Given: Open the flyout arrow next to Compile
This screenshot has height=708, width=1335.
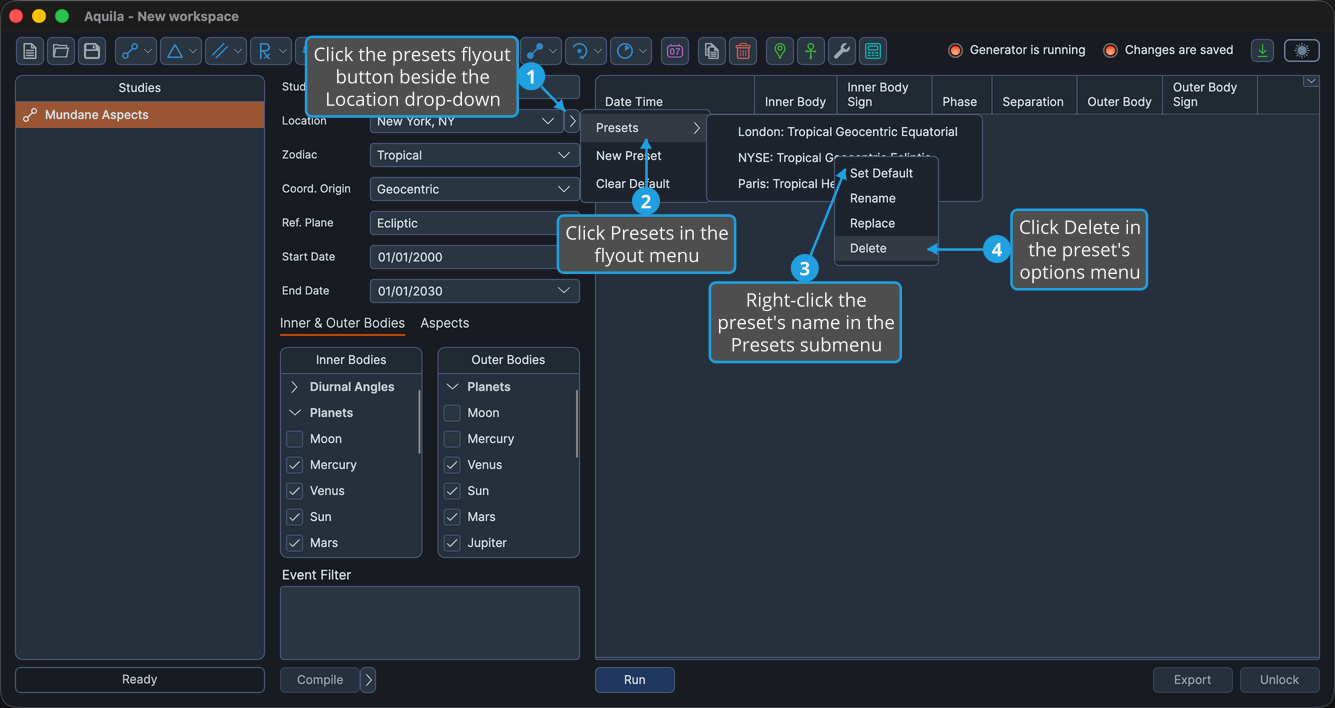Looking at the screenshot, I should tap(368, 680).
